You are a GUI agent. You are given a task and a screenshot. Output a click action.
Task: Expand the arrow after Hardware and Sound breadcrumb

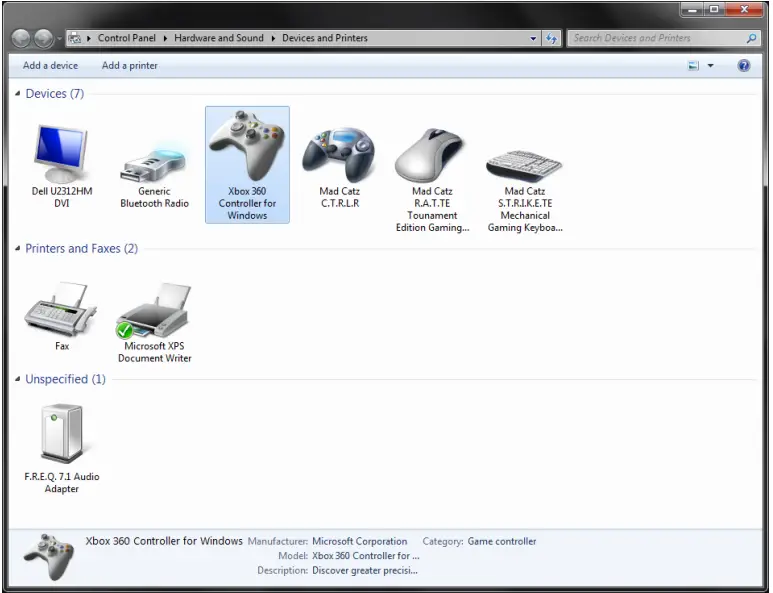coord(273,38)
